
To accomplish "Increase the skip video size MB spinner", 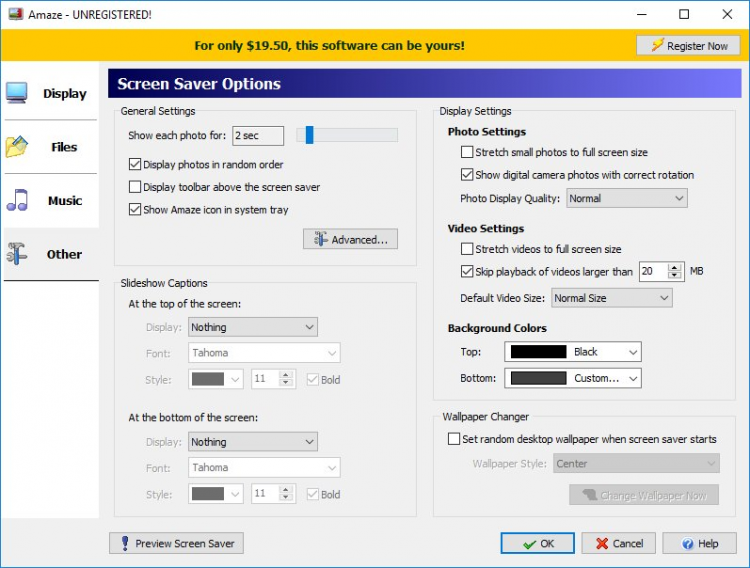I will (674, 267).
